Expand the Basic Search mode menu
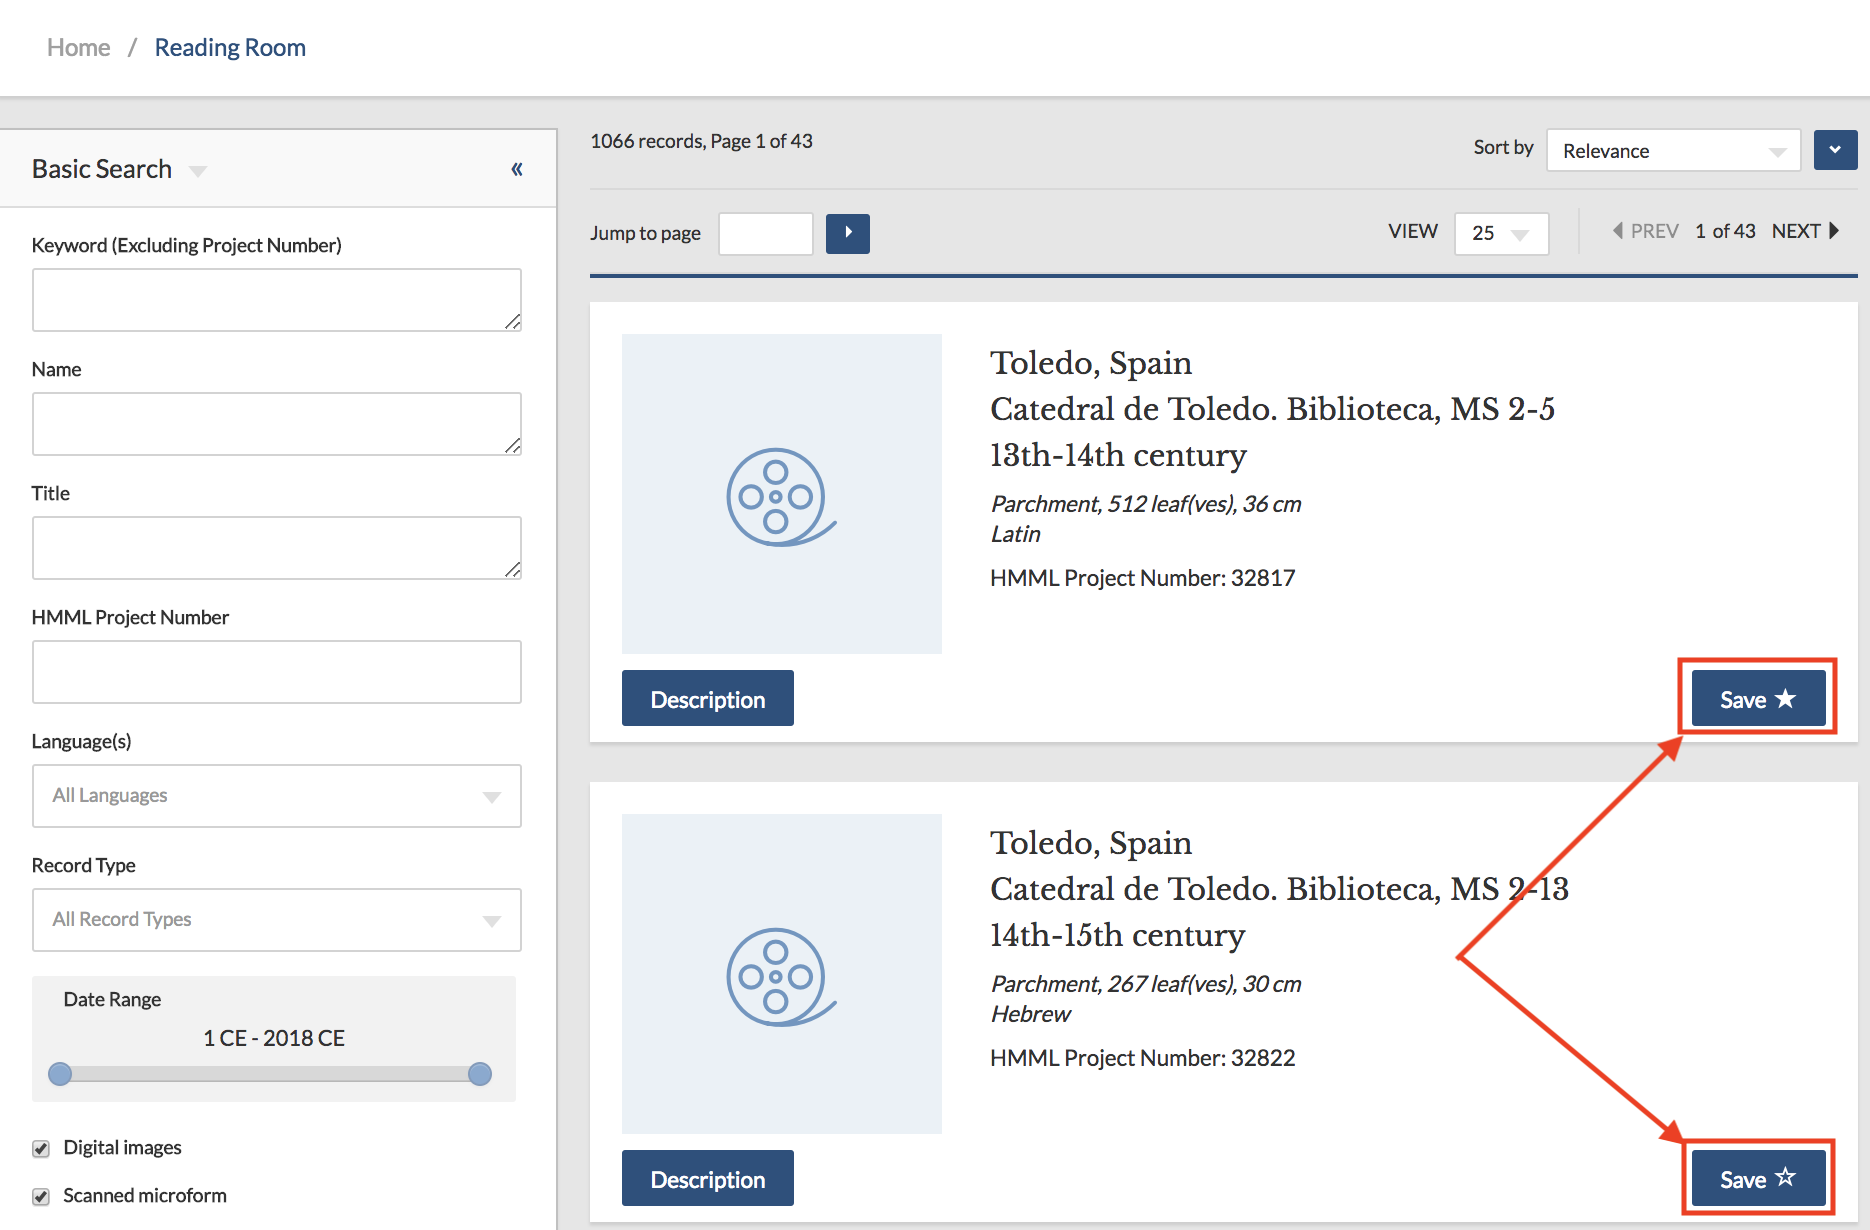 [198, 171]
